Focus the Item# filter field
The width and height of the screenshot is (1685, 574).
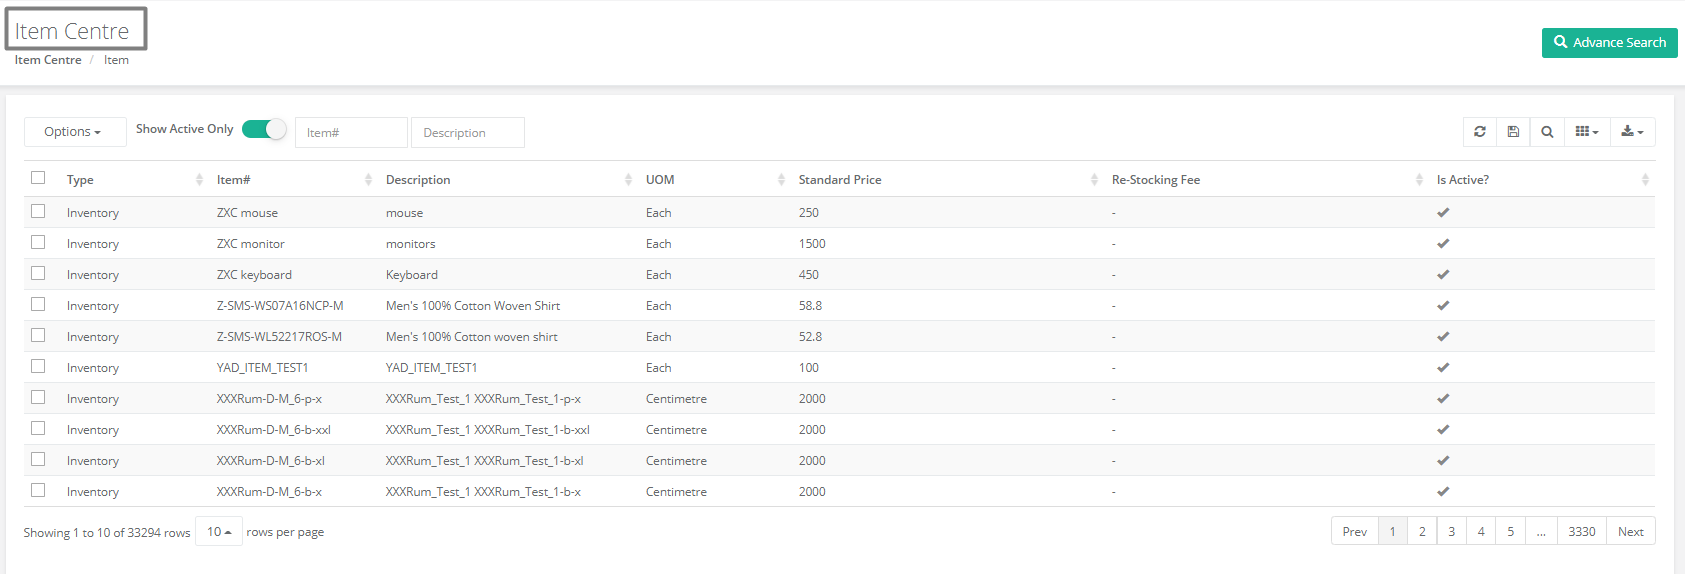(x=351, y=133)
